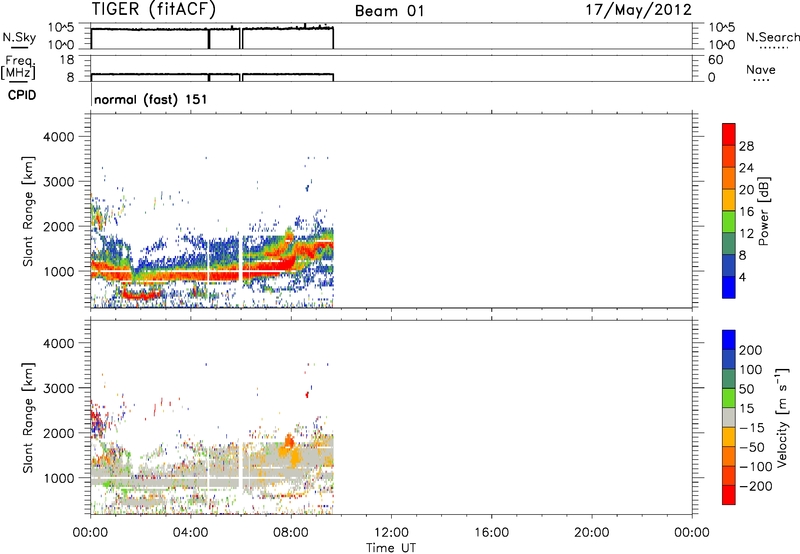Click the '16' power colorbar tick

pyautogui.click(x=746, y=212)
